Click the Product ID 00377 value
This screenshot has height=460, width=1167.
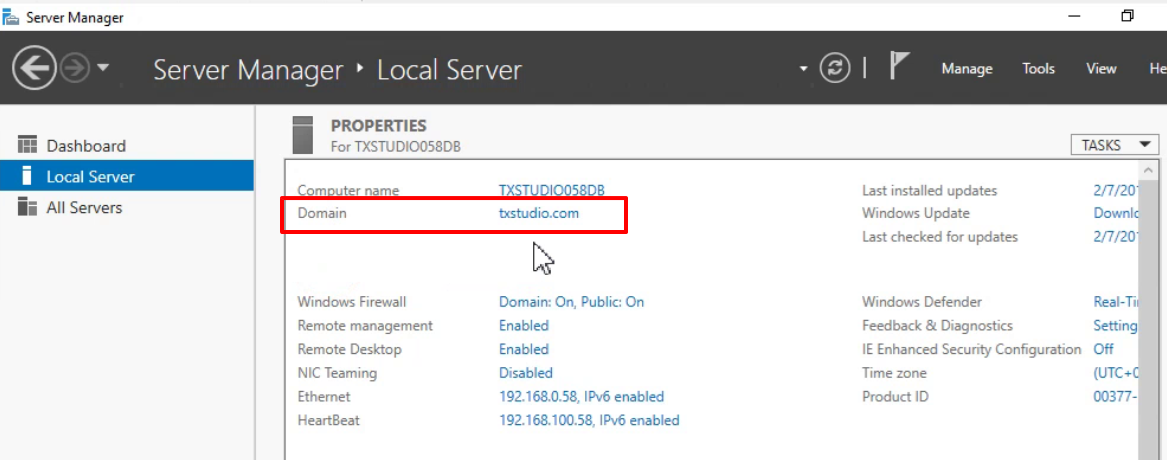tap(1116, 397)
